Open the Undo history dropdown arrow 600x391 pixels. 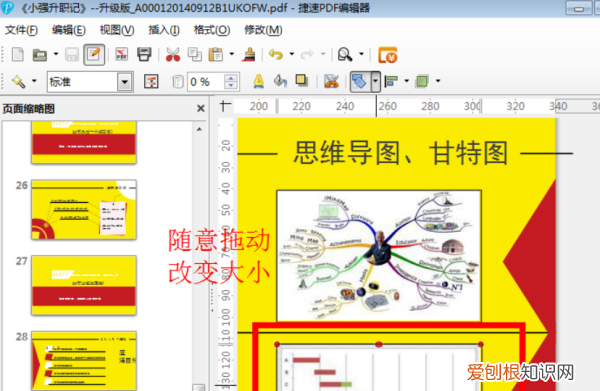292,54
